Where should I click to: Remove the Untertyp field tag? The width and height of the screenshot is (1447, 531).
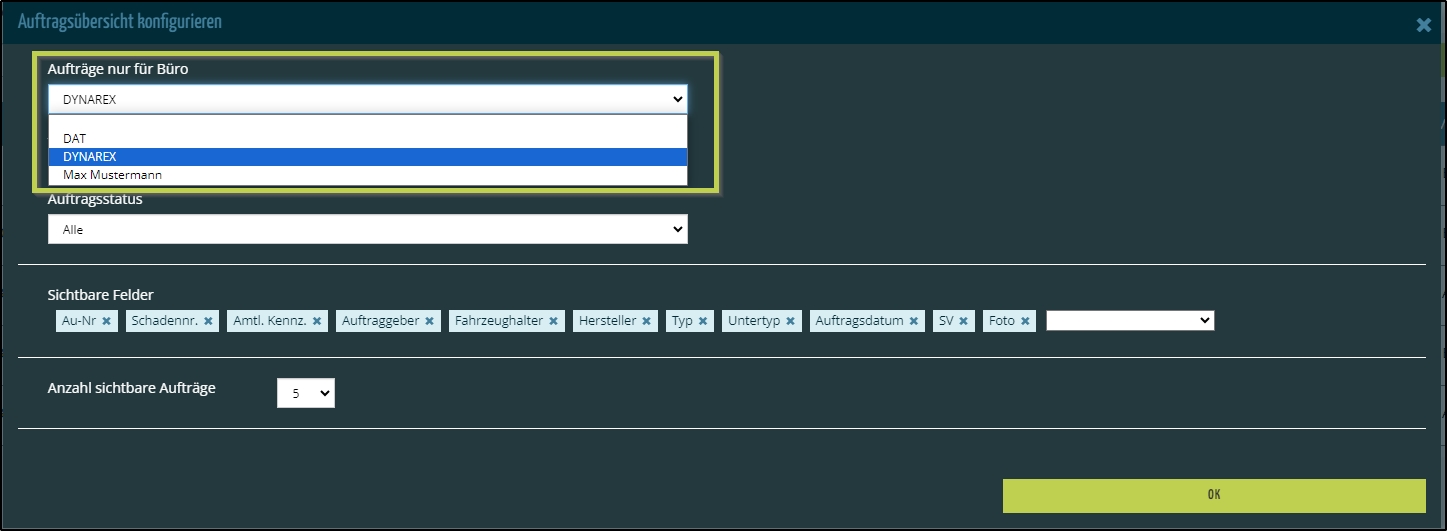click(x=790, y=321)
